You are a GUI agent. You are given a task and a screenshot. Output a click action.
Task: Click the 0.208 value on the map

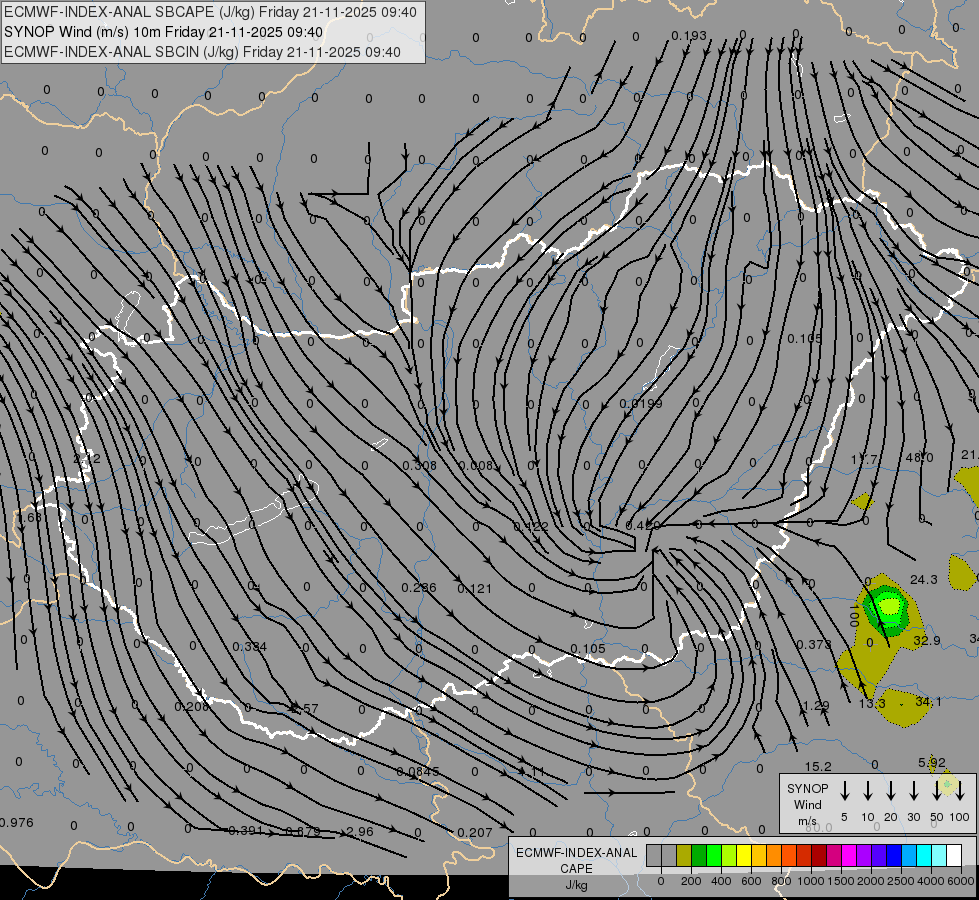[x=192, y=707]
